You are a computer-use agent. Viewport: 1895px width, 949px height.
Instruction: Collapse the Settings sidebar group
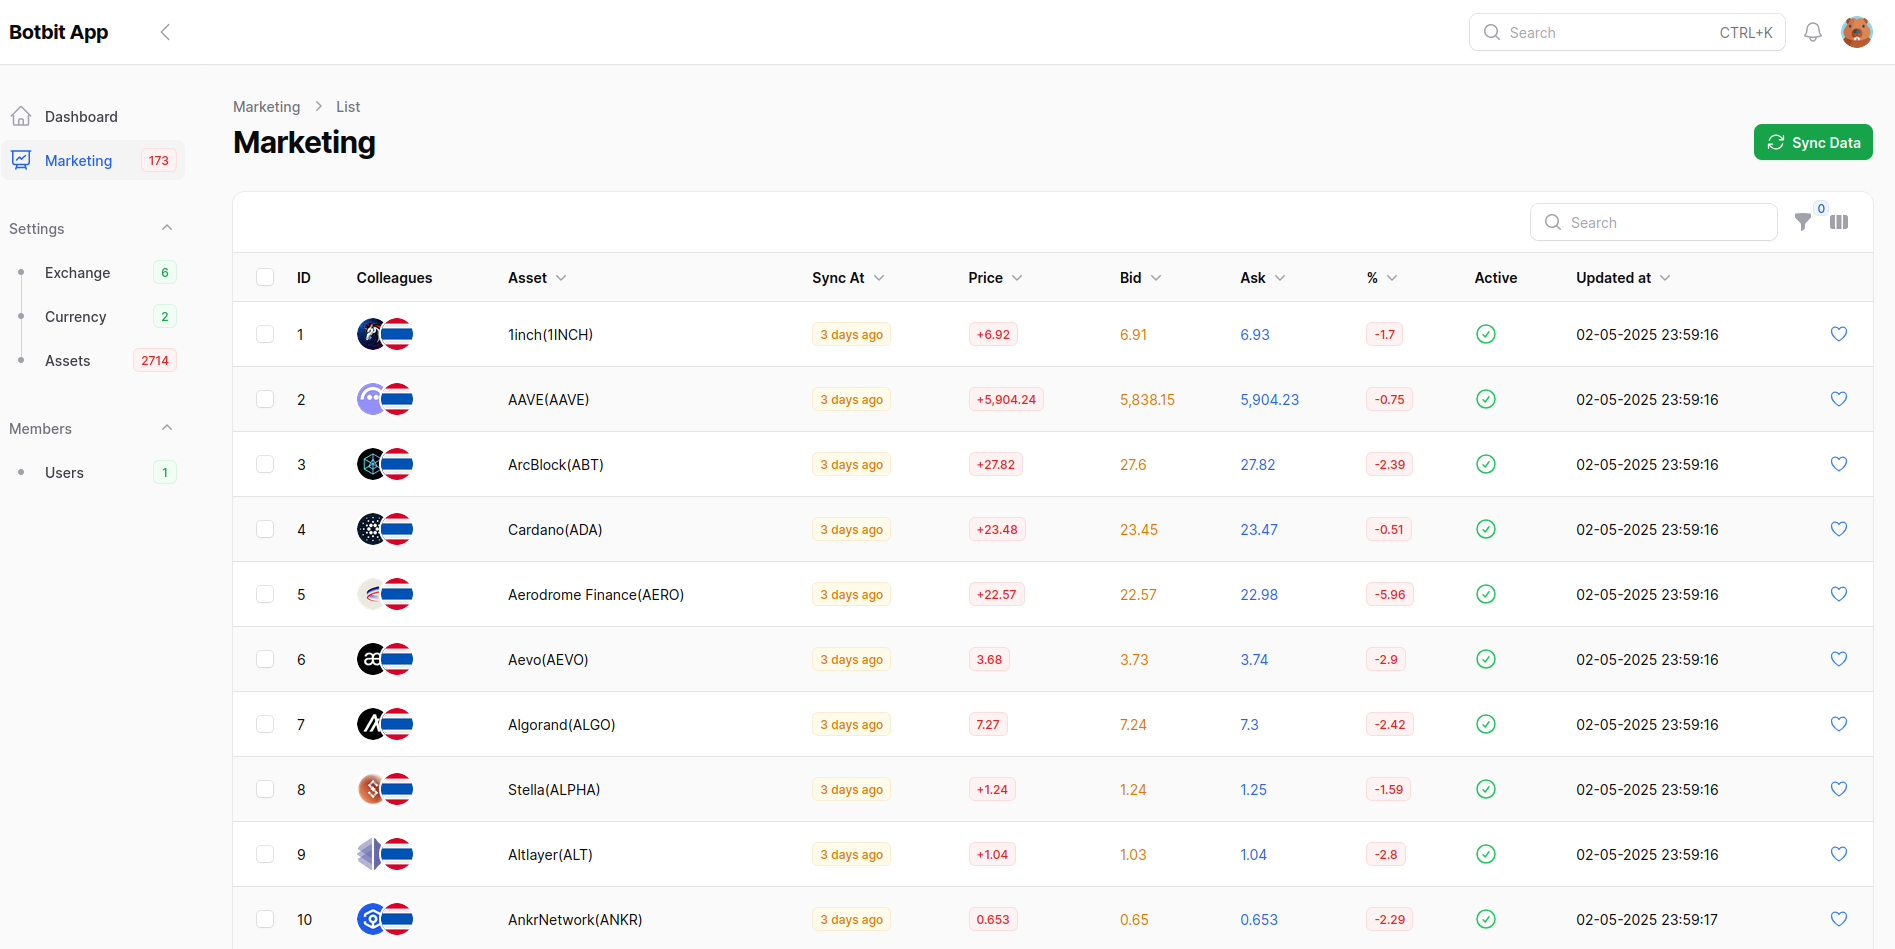coord(167,228)
